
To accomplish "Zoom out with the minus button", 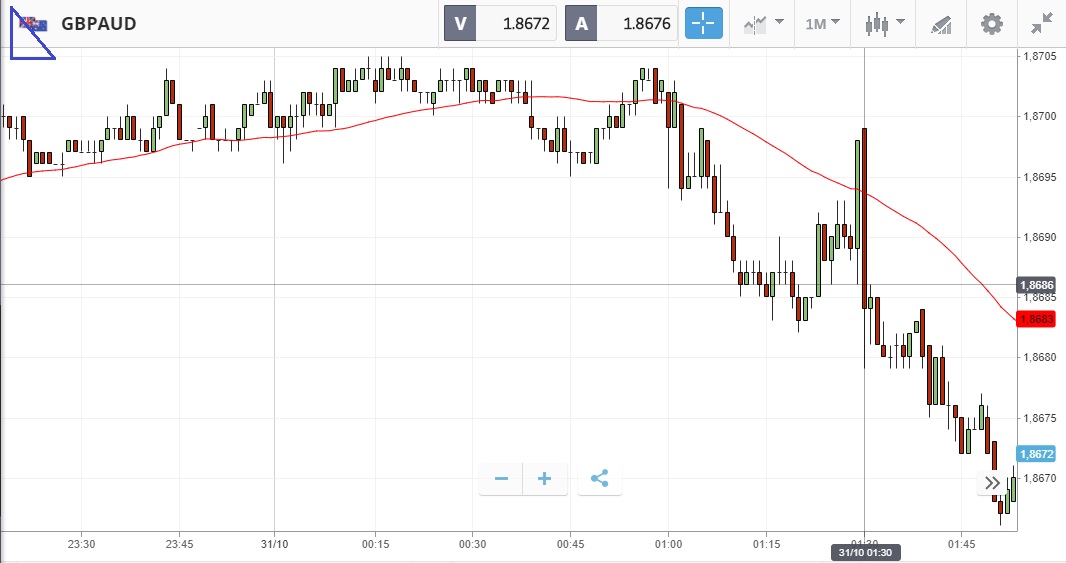I will tap(501, 479).
